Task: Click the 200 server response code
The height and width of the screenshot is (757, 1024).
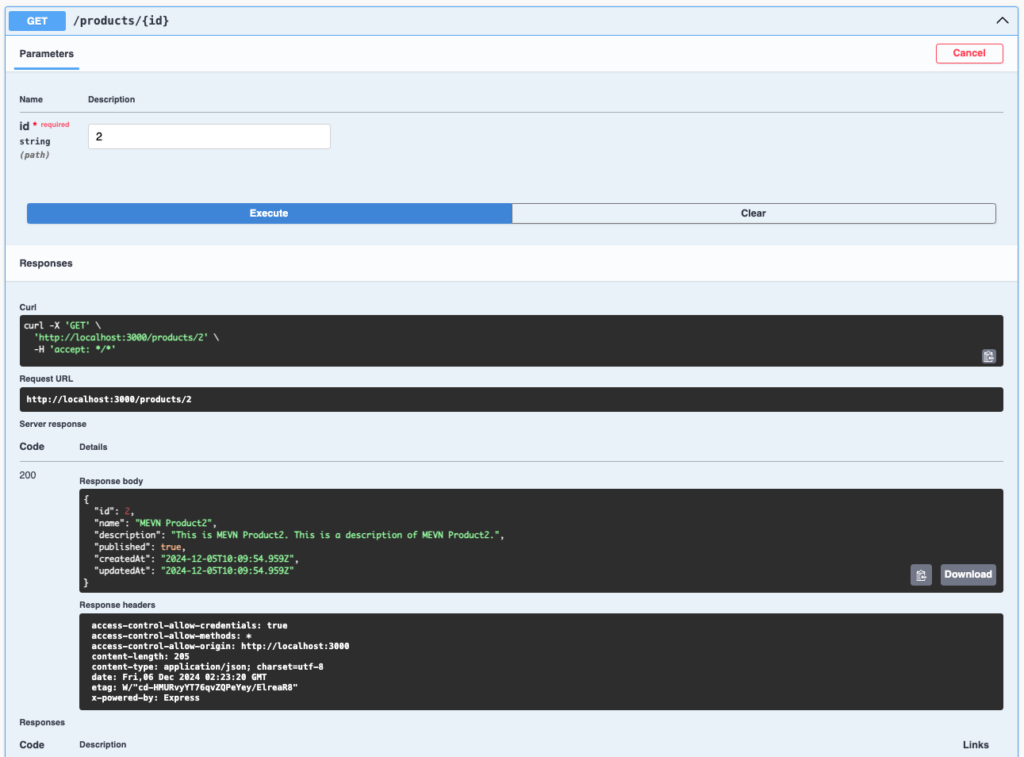Action: click(x=28, y=475)
